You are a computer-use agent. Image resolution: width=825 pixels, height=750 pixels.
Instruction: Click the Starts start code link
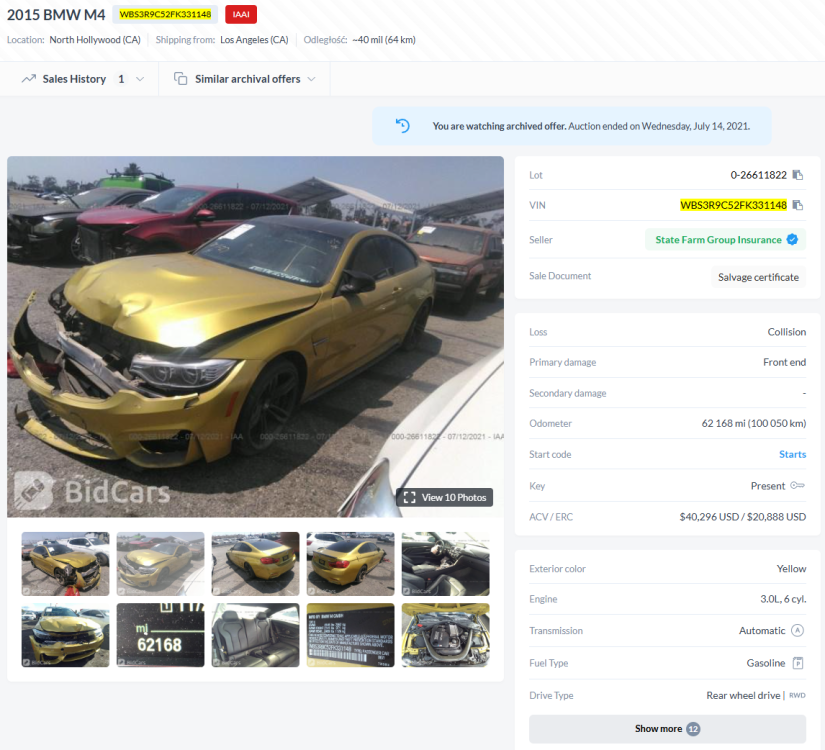pyautogui.click(x=792, y=454)
